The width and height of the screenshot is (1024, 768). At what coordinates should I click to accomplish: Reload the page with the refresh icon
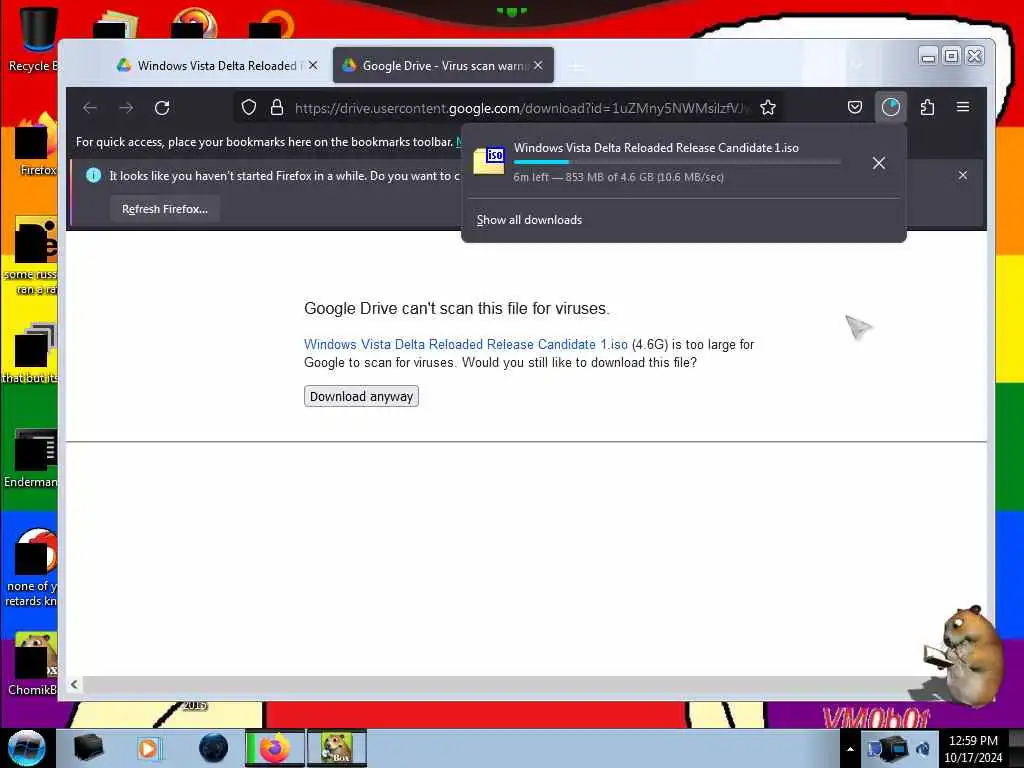tap(162, 108)
